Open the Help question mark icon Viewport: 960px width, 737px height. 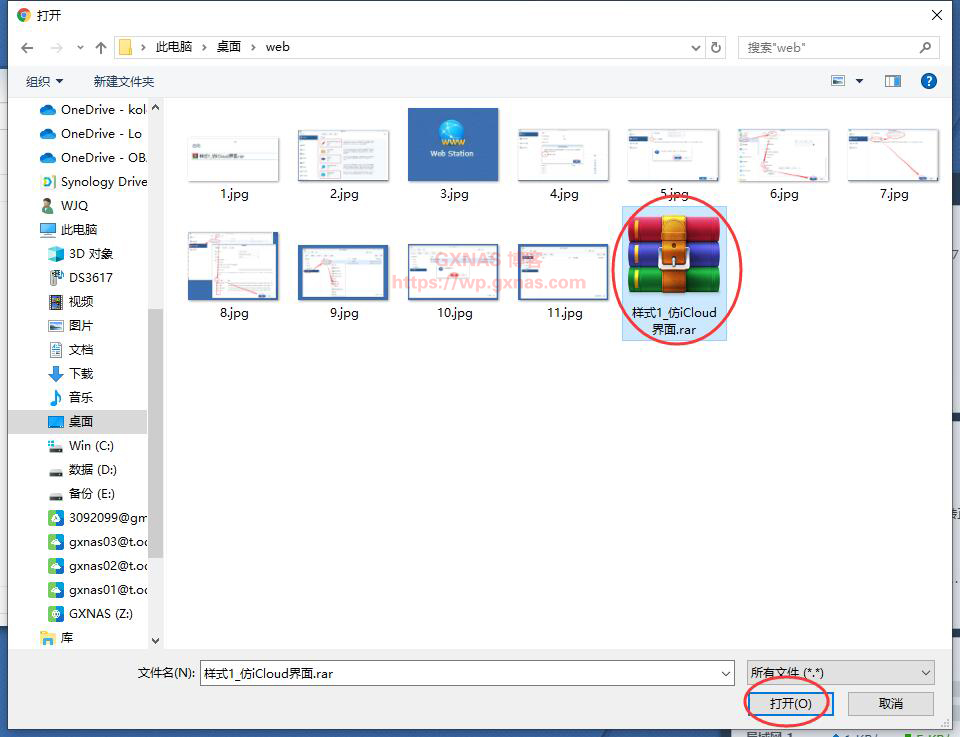pos(928,81)
